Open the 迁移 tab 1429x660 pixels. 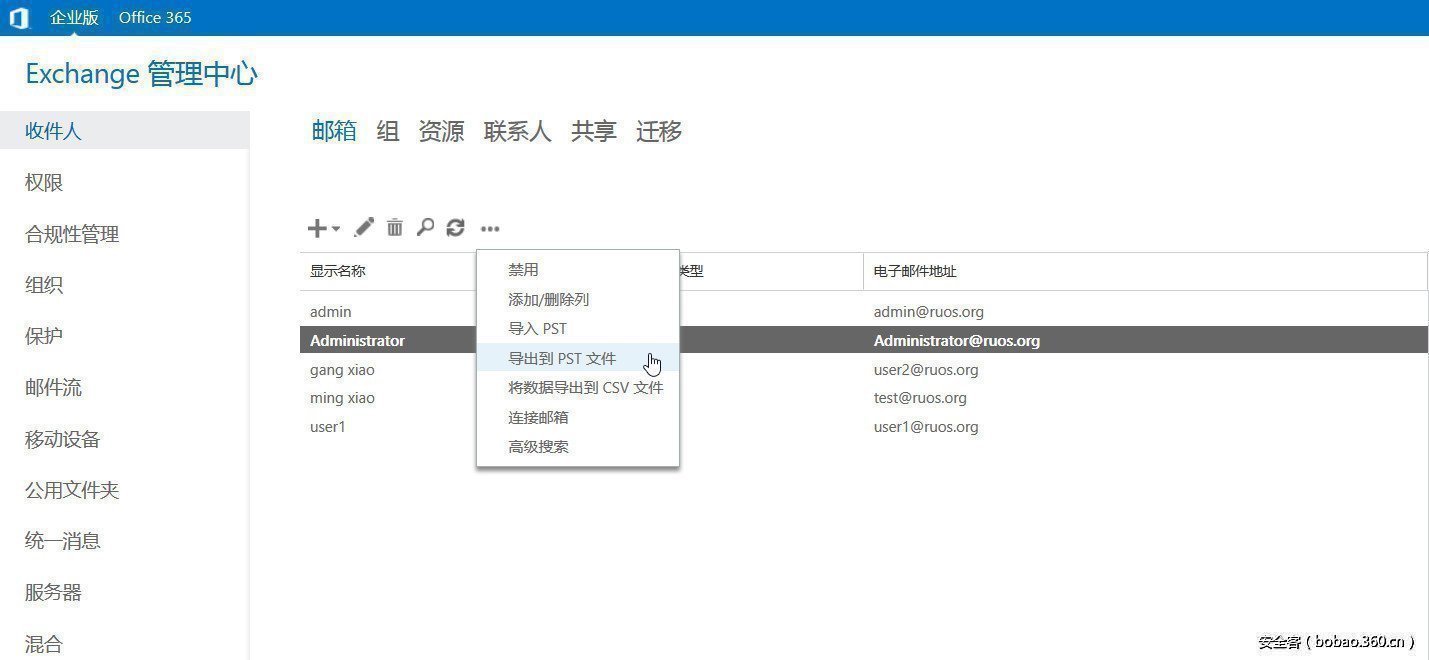pos(659,131)
